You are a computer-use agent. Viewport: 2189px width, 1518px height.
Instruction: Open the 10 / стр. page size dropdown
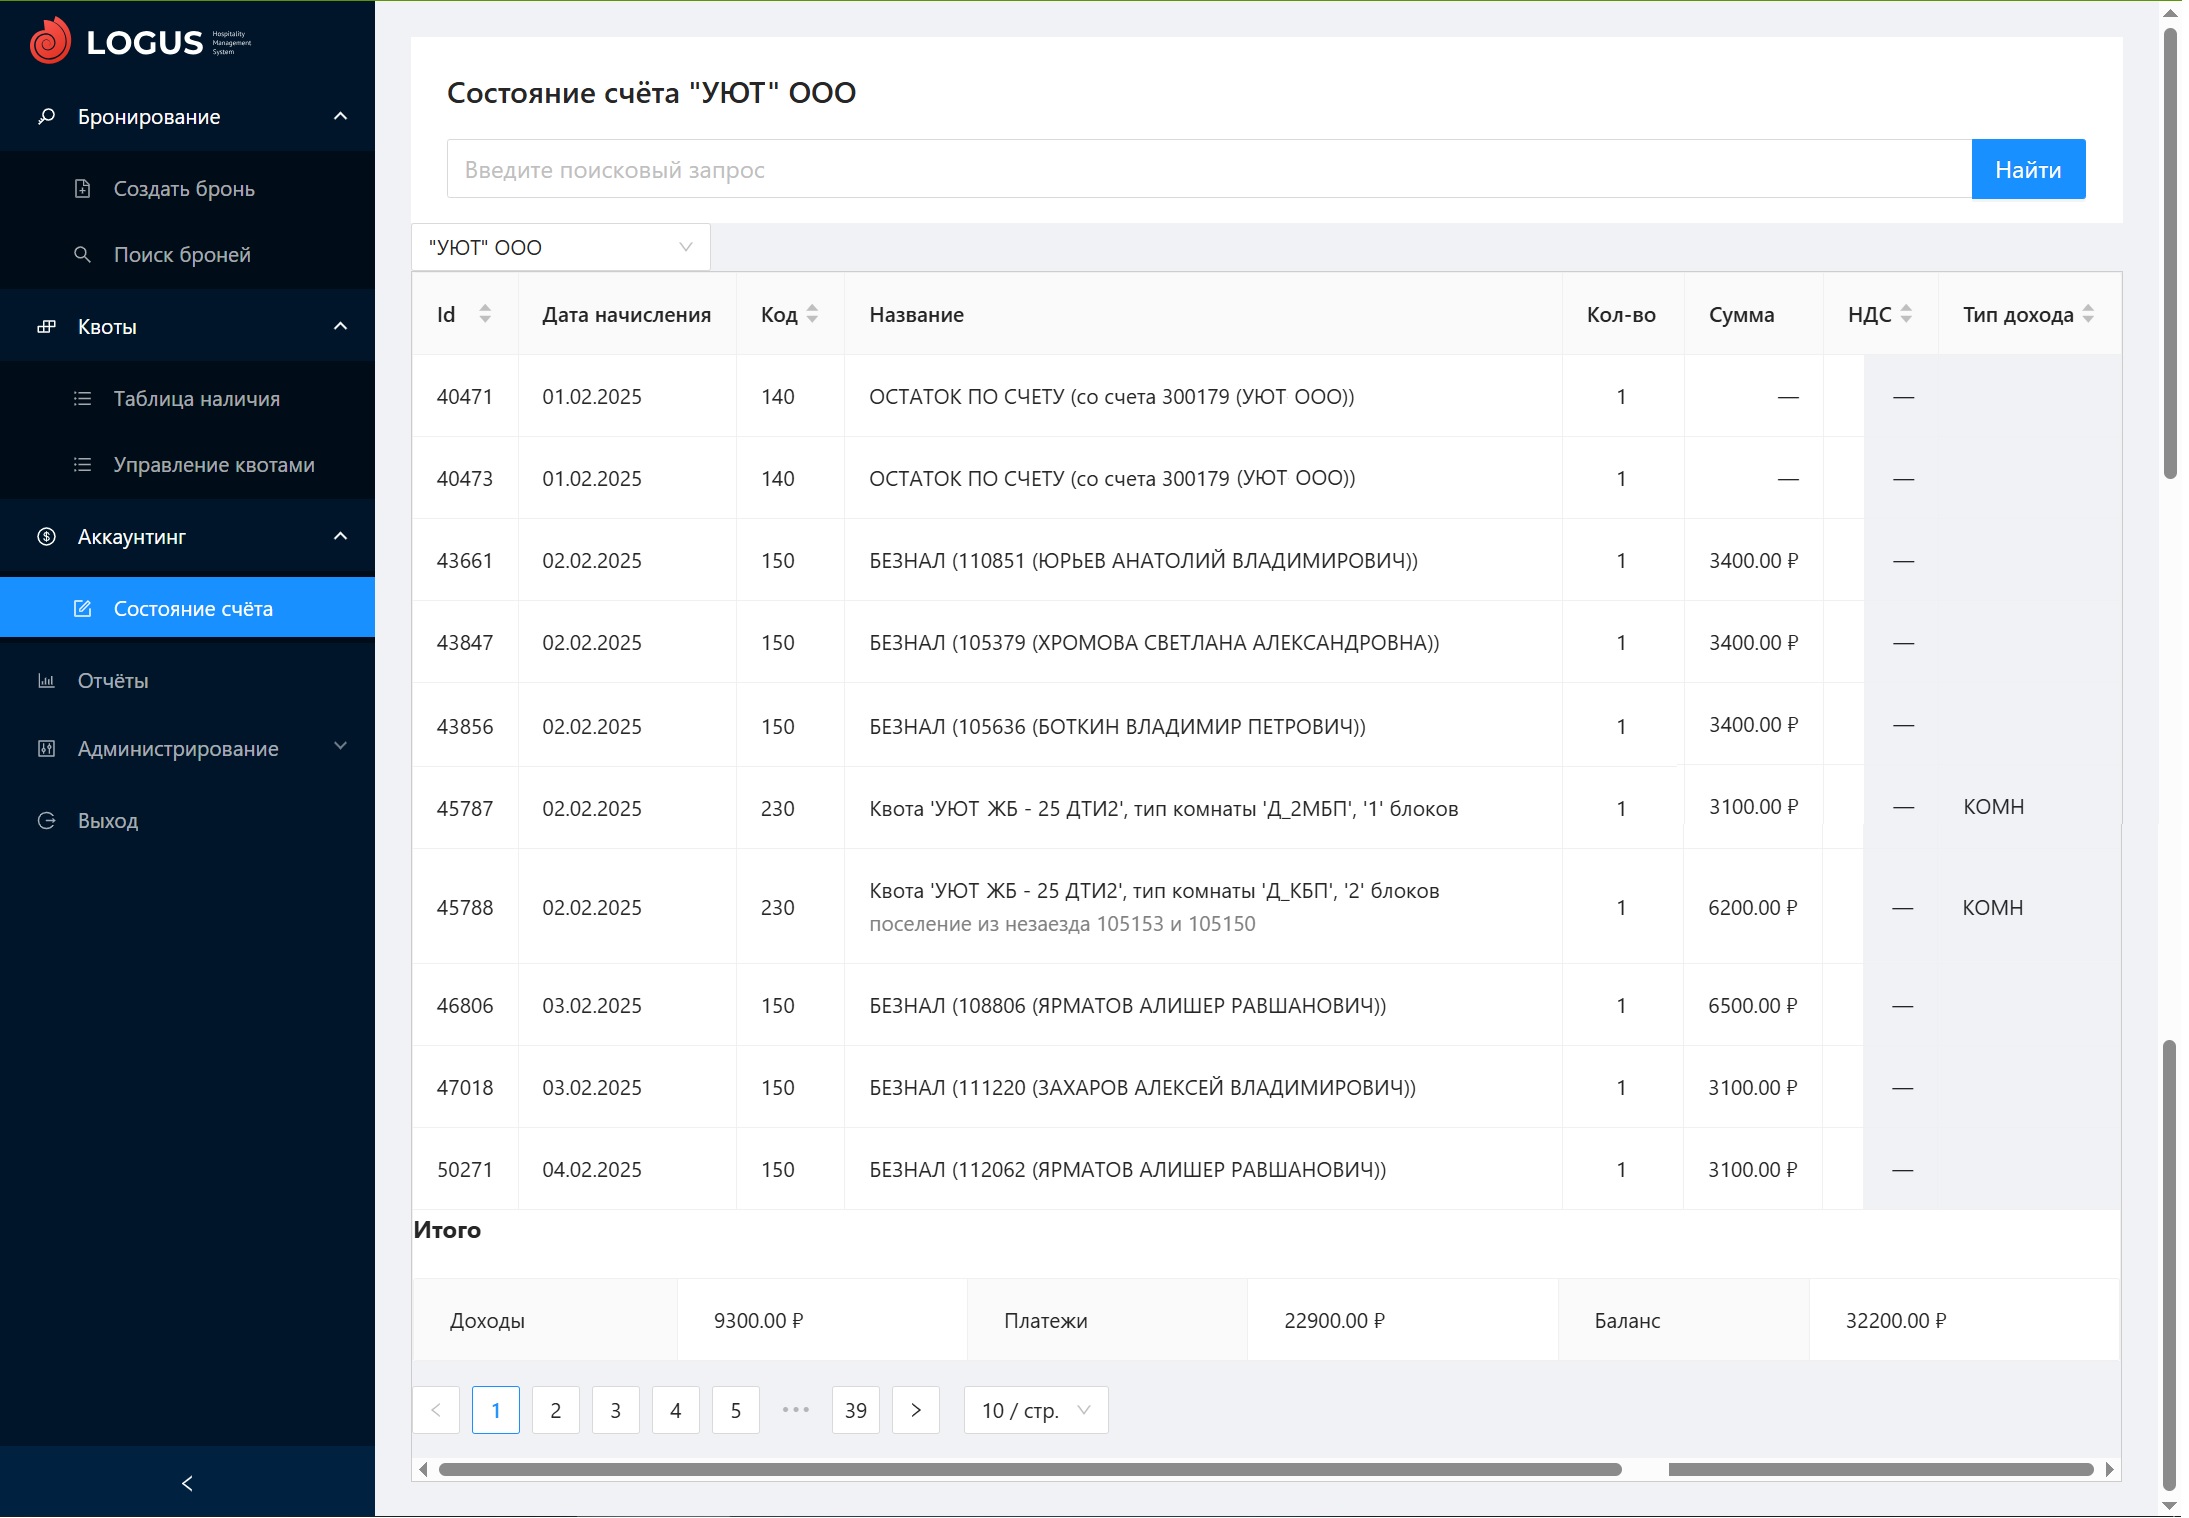[x=1035, y=1410]
